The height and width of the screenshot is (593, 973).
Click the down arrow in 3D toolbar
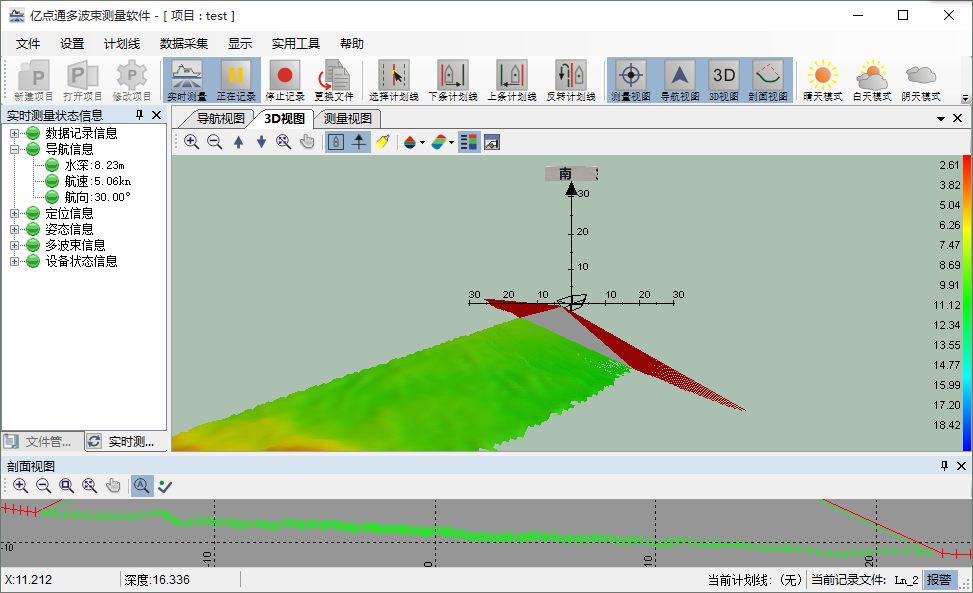[x=261, y=142]
